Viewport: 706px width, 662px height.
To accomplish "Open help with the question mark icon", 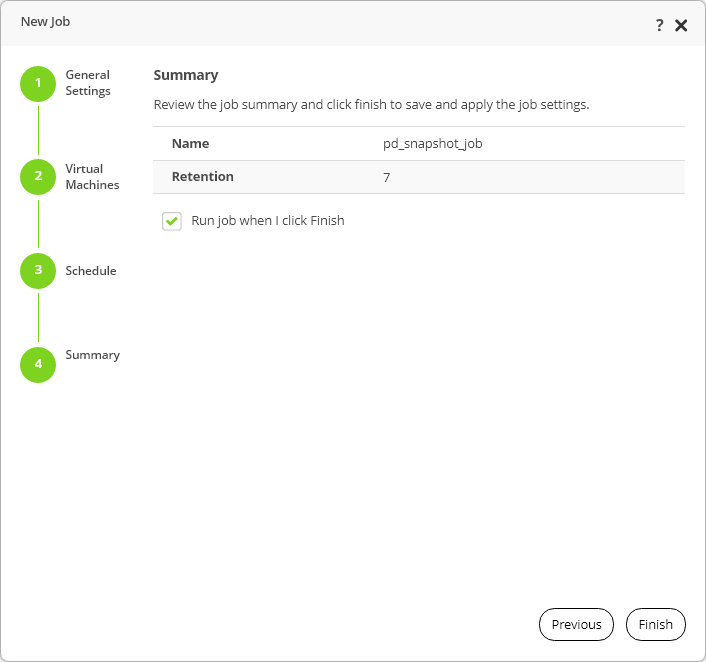I will click(659, 25).
